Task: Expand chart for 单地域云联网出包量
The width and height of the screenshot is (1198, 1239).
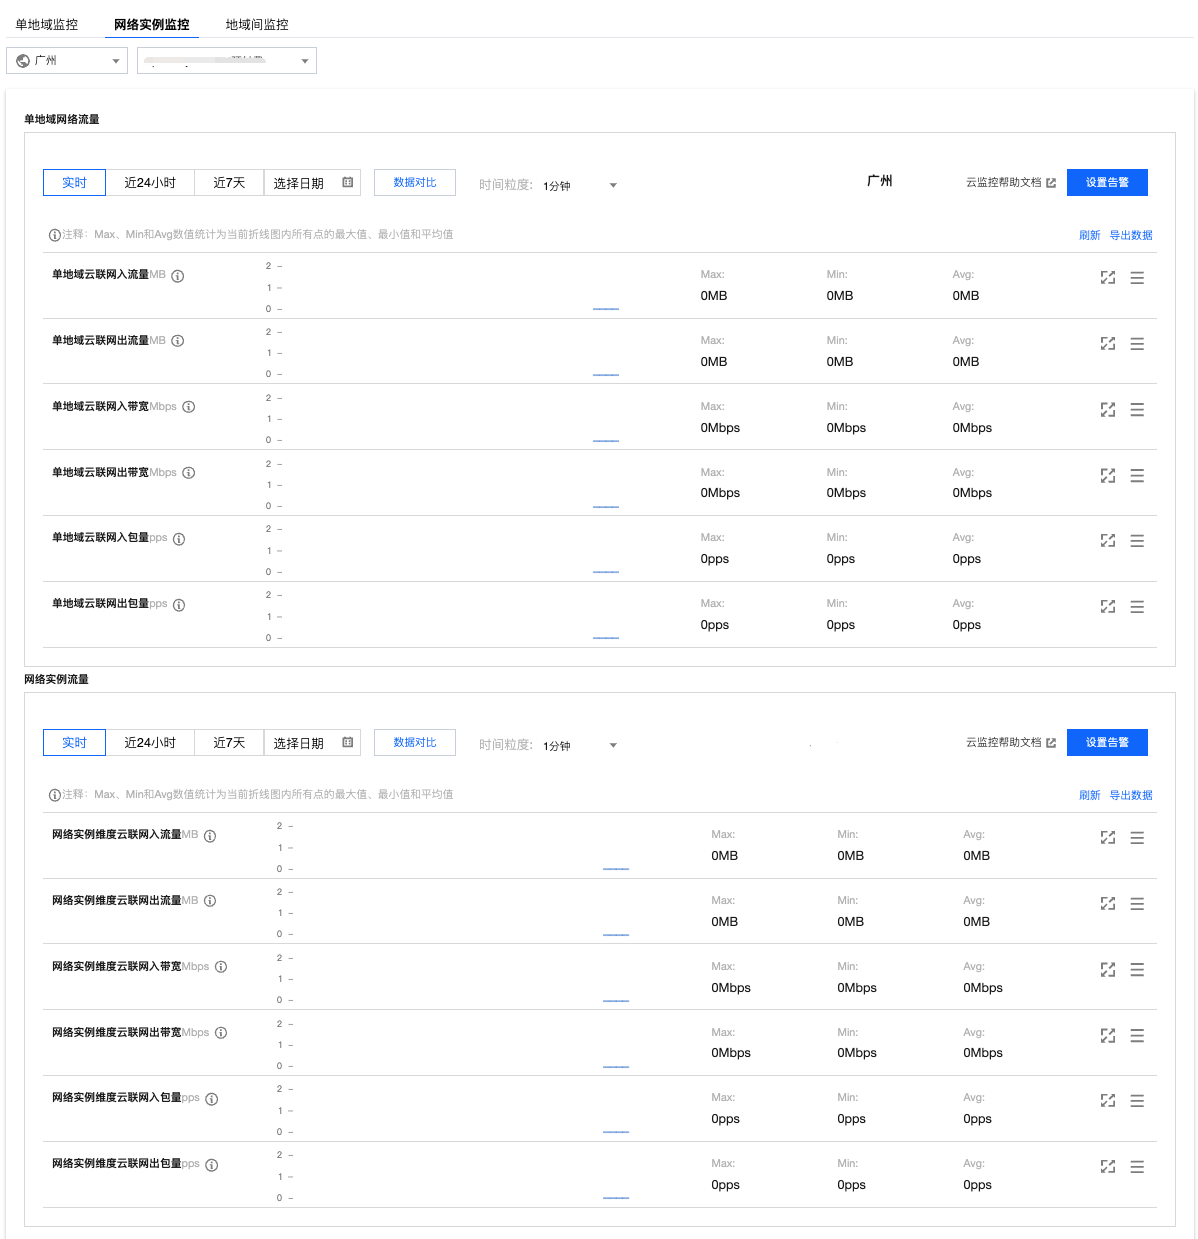Action: [x=1108, y=607]
